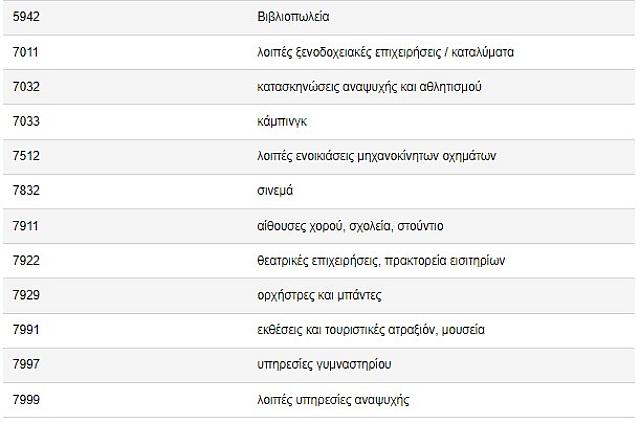Select the λοιπές υπηρεσίες αναψυχής description
The image size is (640, 423).
[x=333, y=400]
